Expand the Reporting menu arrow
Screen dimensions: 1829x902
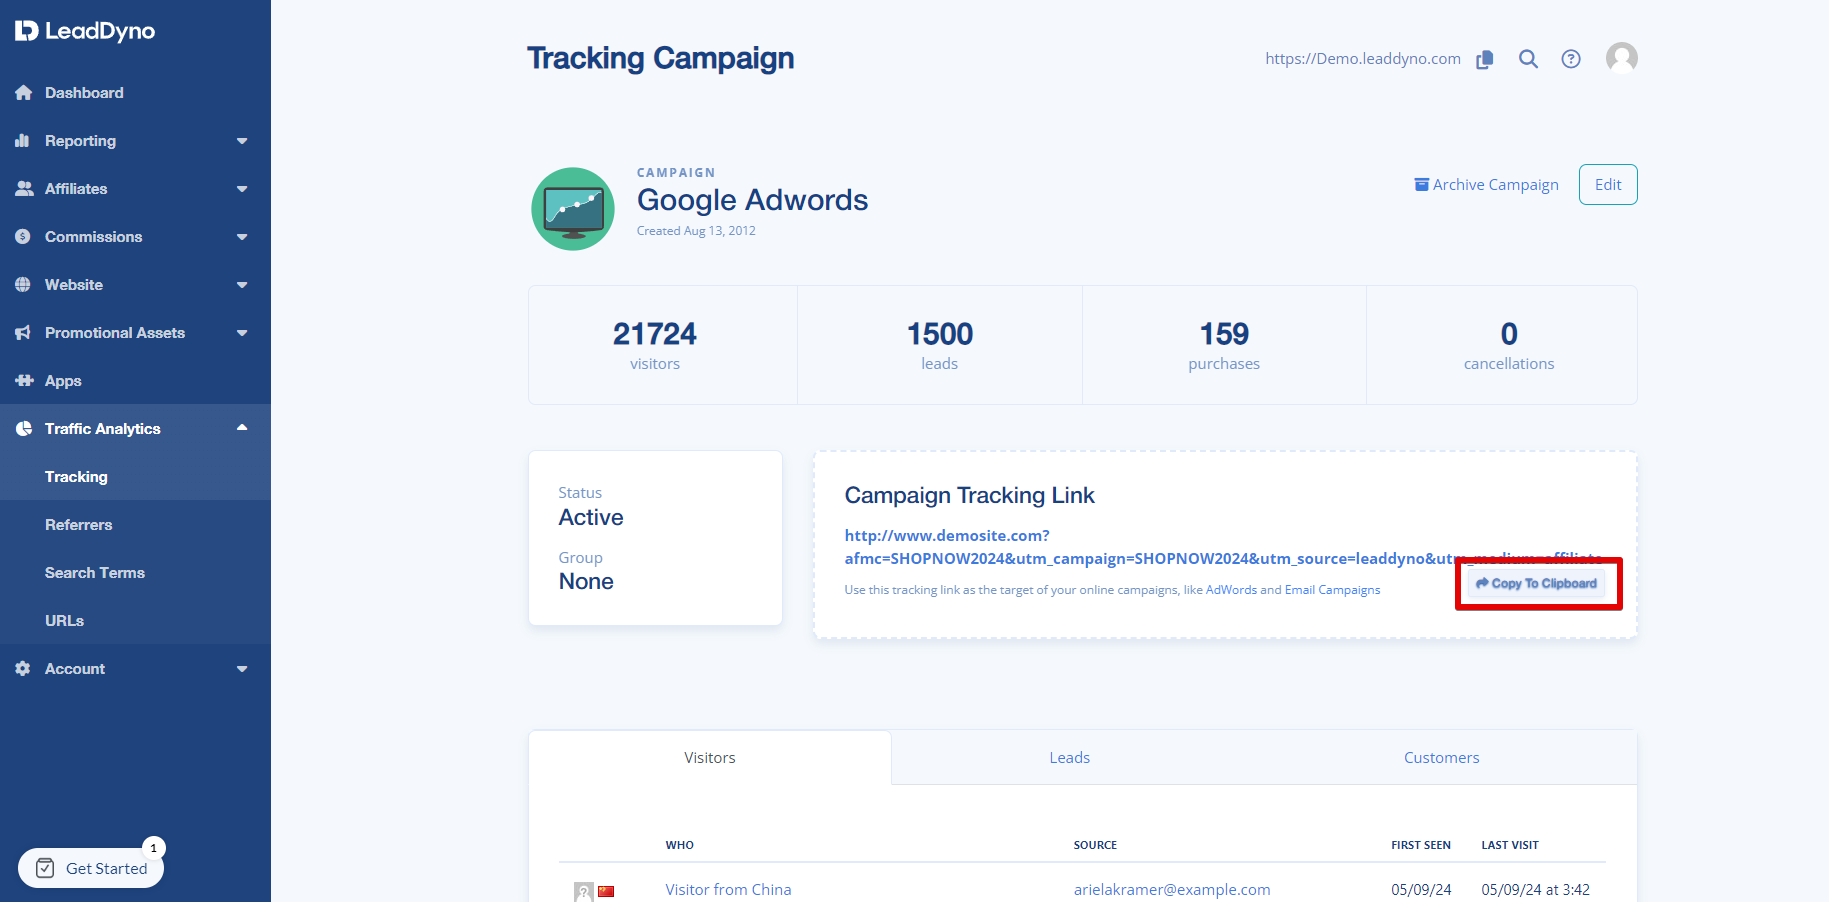pyautogui.click(x=242, y=141)
